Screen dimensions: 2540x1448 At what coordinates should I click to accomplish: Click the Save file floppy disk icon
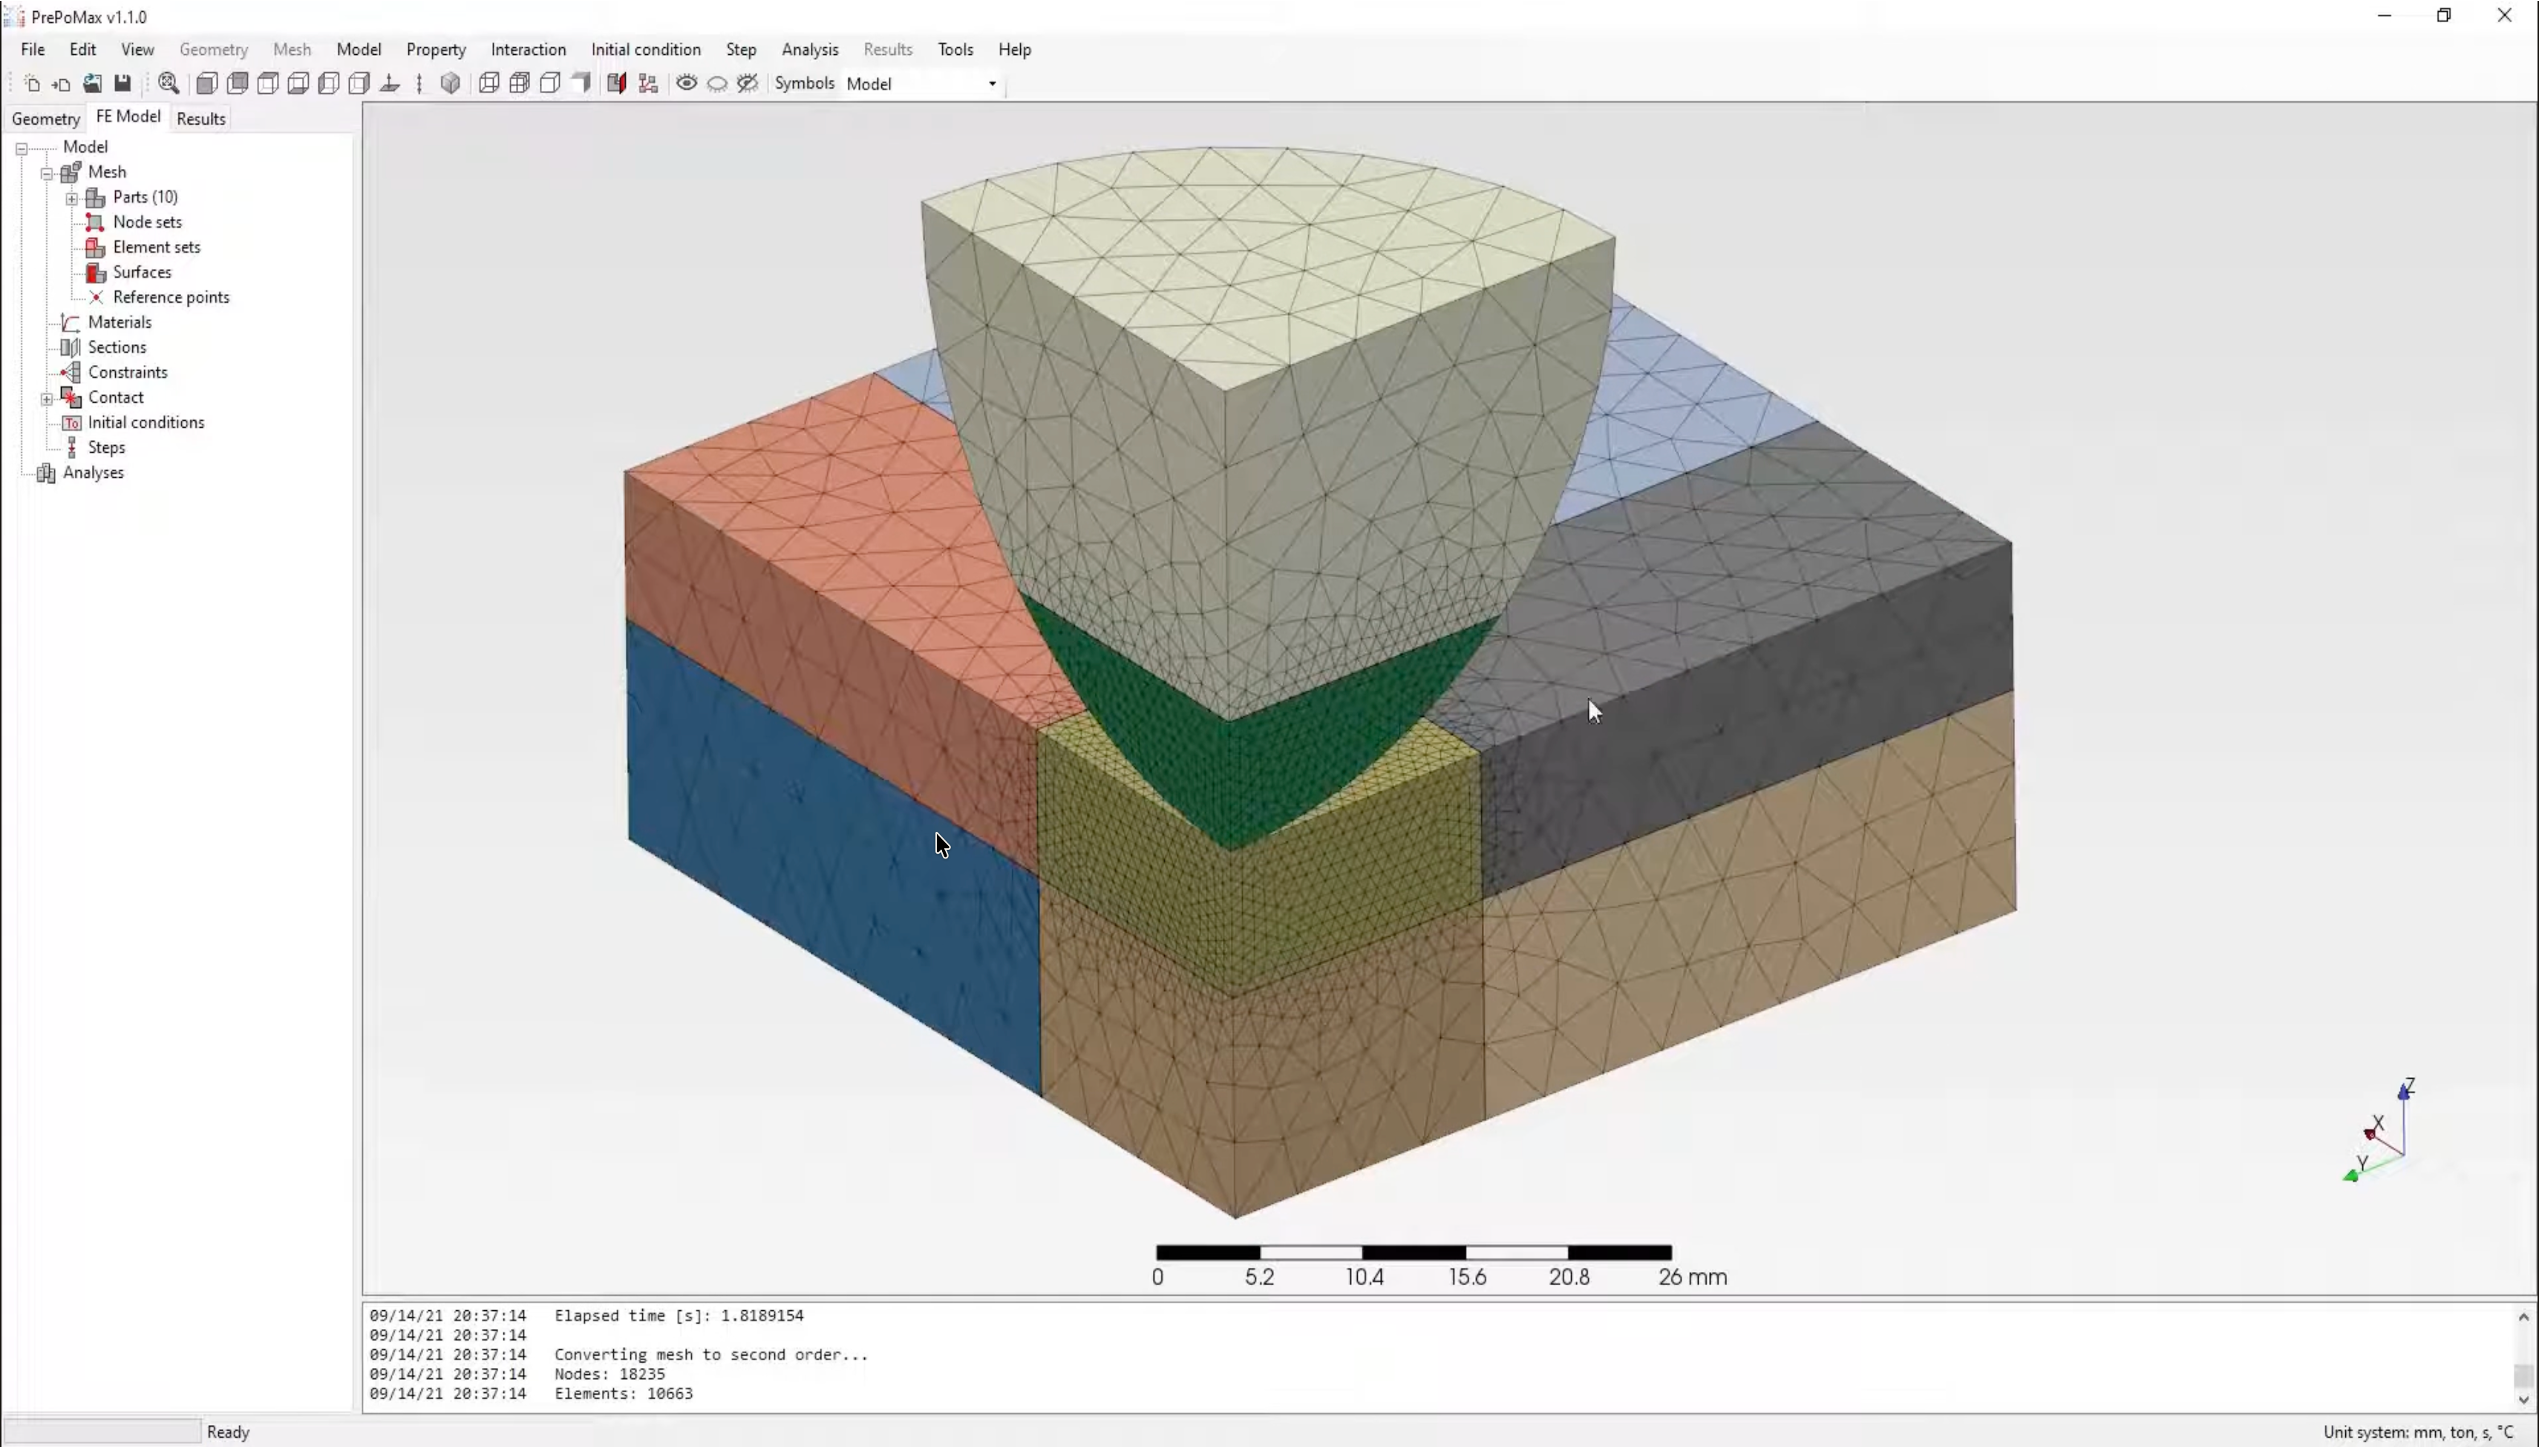[123, 84]
